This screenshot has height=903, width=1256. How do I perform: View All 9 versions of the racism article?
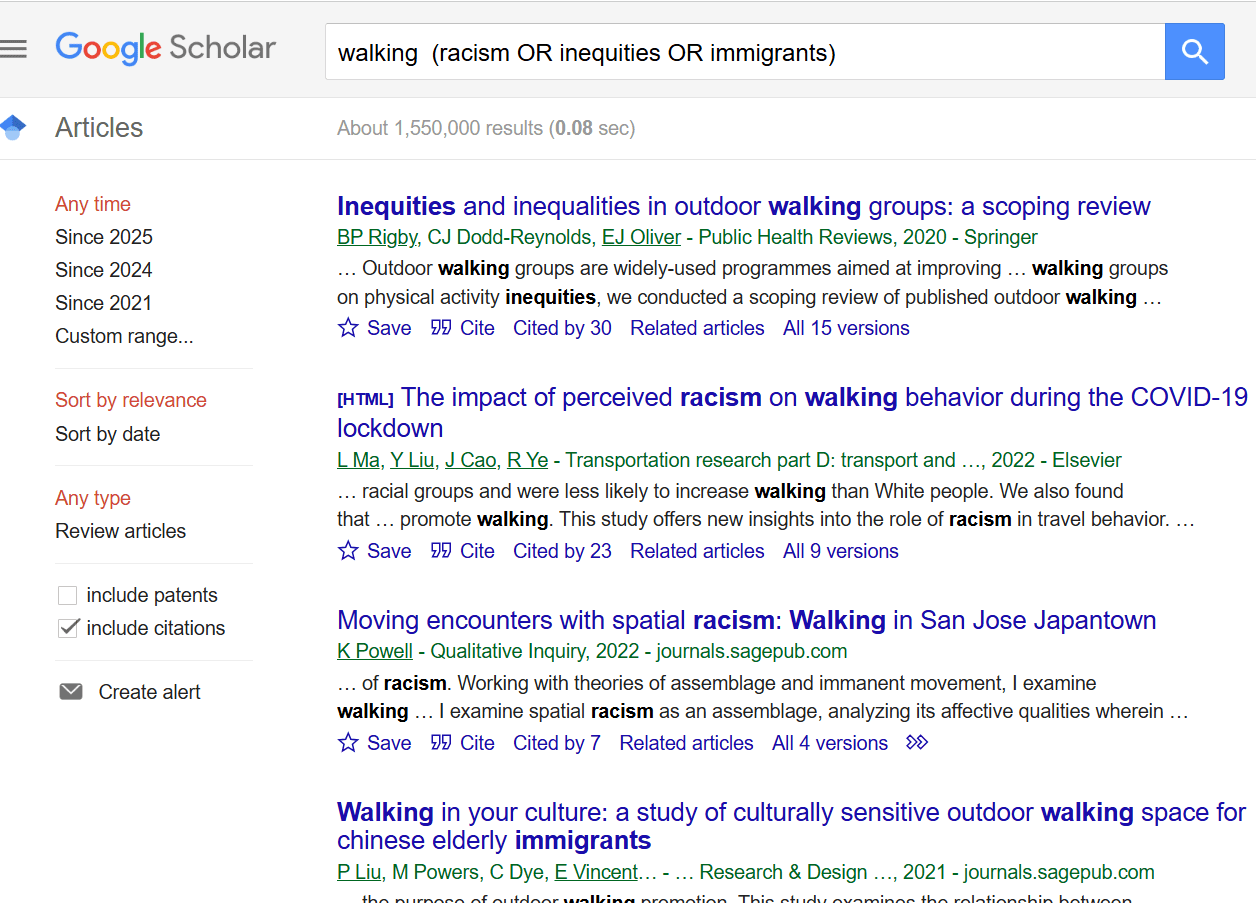click(x=840, y=550)
